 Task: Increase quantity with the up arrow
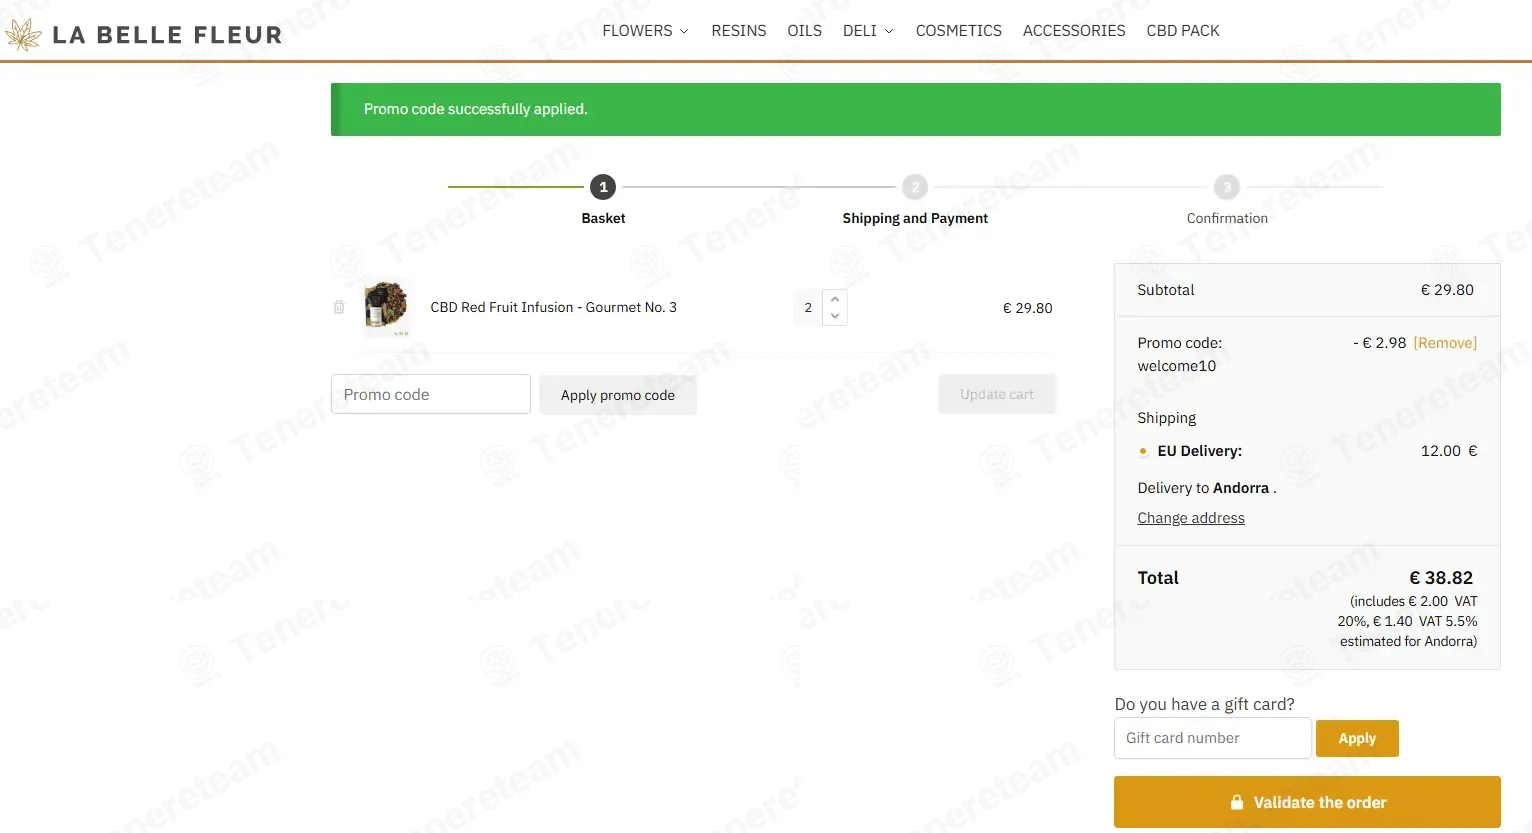(x=835, y=299)
